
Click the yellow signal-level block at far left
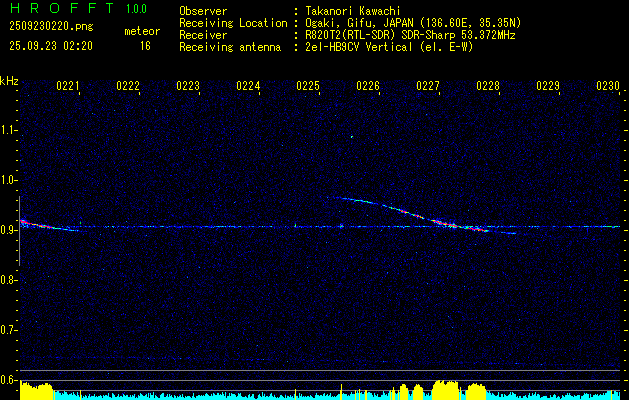tap(36, 391)
